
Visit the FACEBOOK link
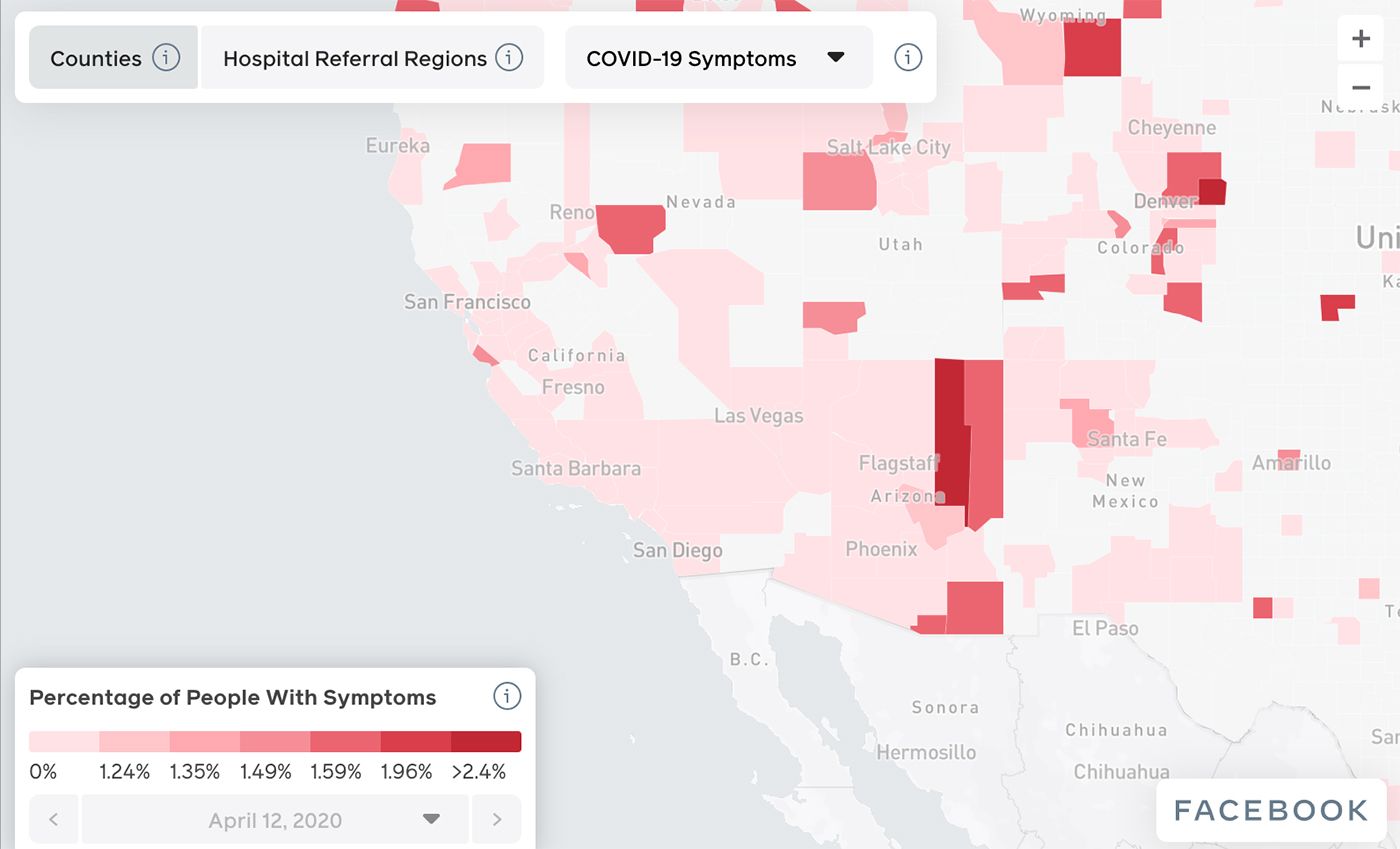[x=1270, y=810]
